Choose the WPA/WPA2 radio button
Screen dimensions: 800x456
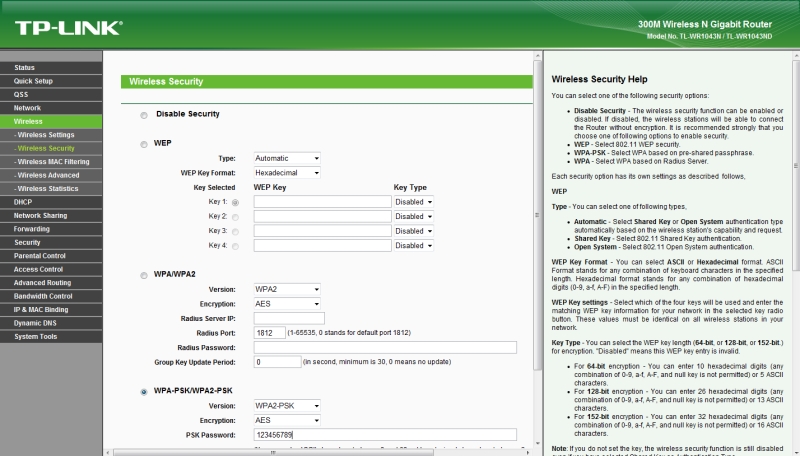144,274
